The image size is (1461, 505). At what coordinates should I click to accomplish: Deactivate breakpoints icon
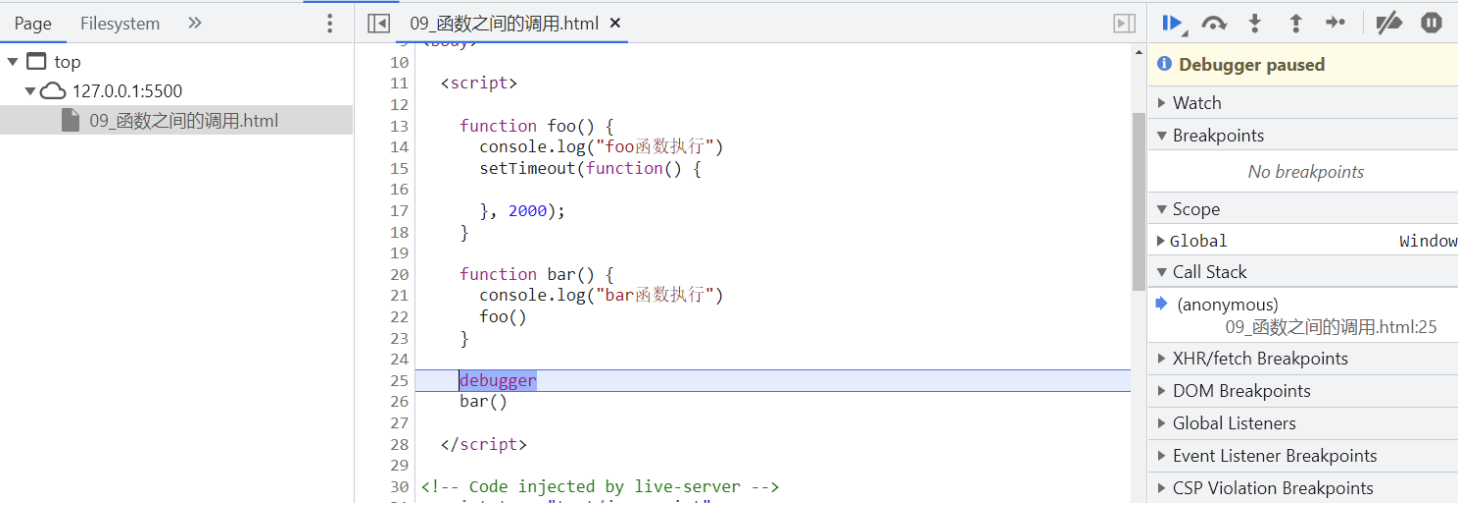pyautogui.click(x=1388, y=23)
